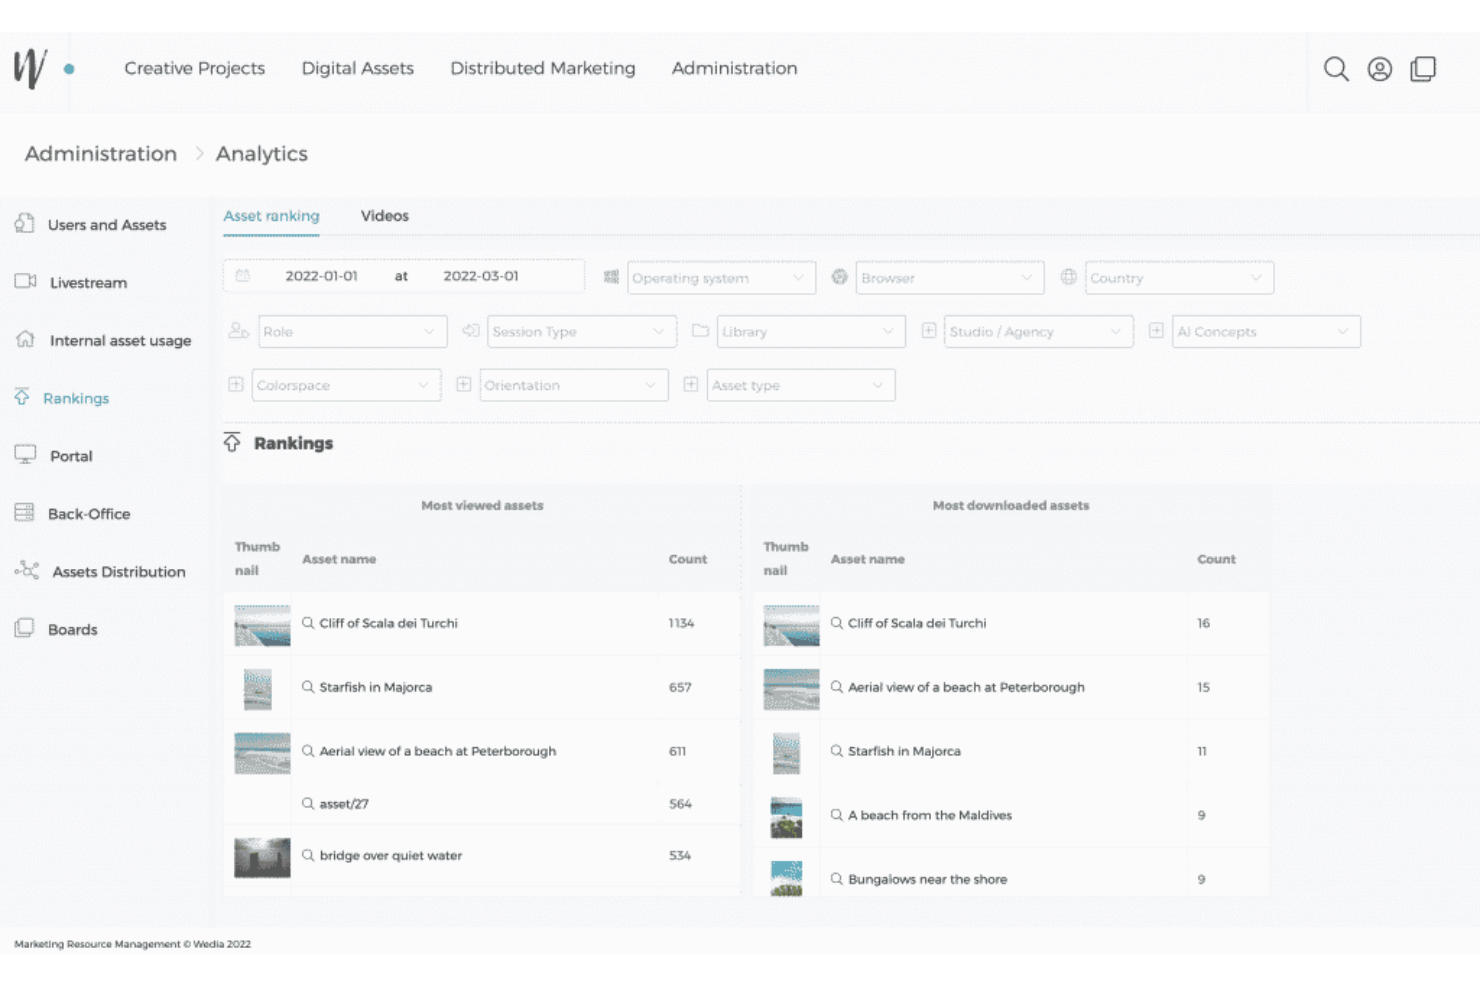The width and height of the screenshot is (1480, 987).
Task: Open the Session Type dropdown
Action: pos(582,332)
